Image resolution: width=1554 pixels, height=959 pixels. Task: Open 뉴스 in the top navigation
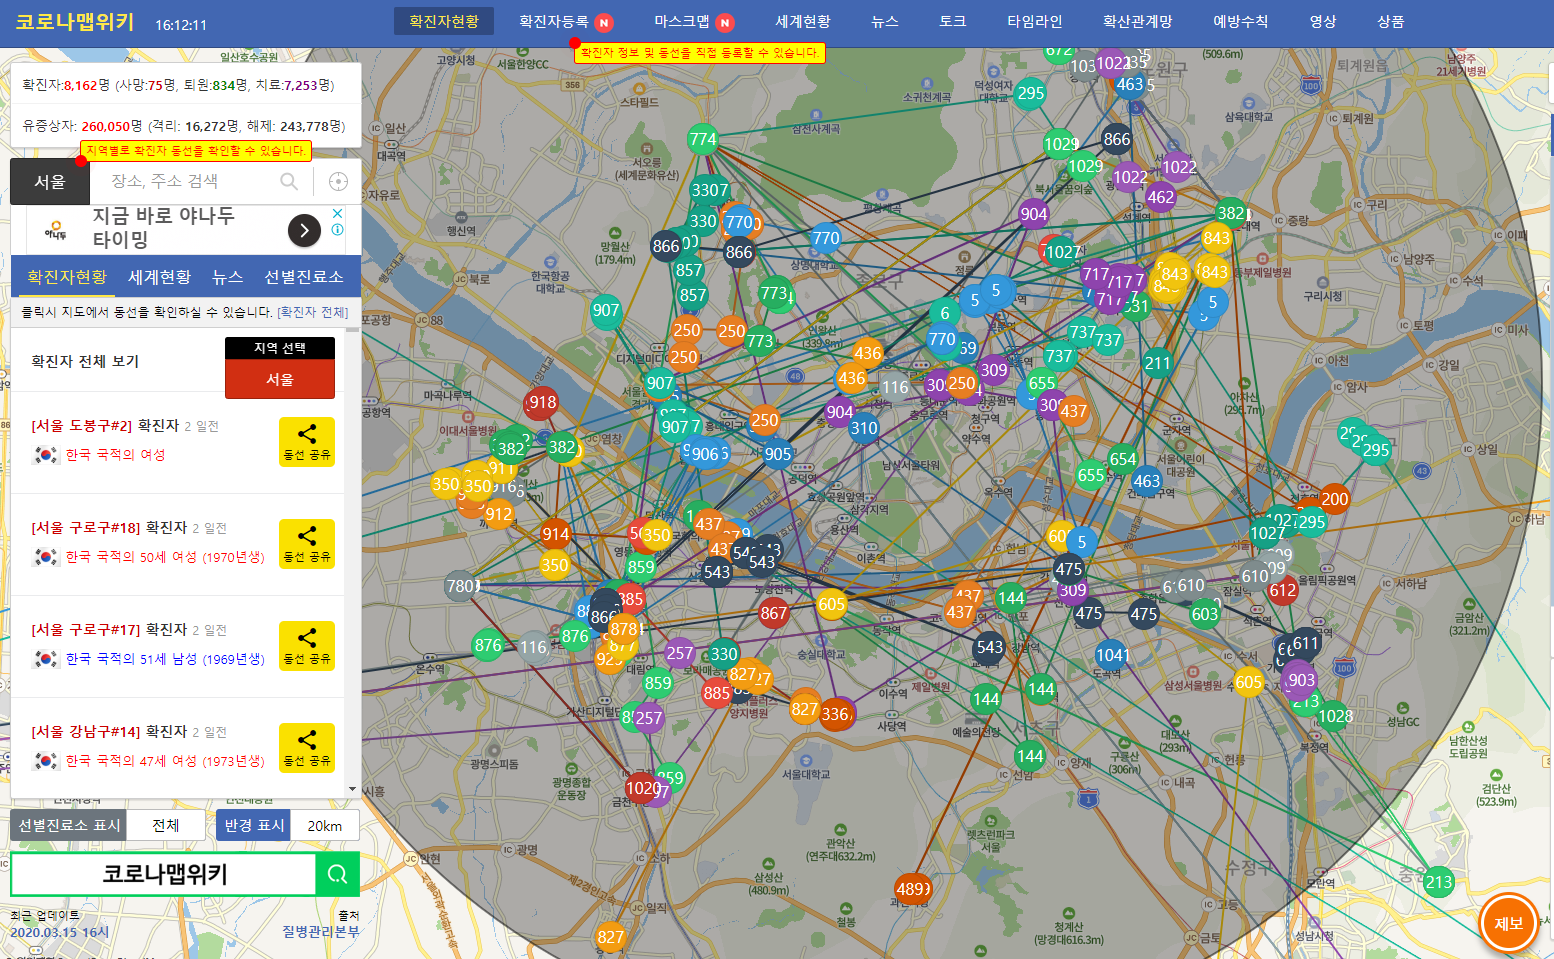[x=885, y=21]
